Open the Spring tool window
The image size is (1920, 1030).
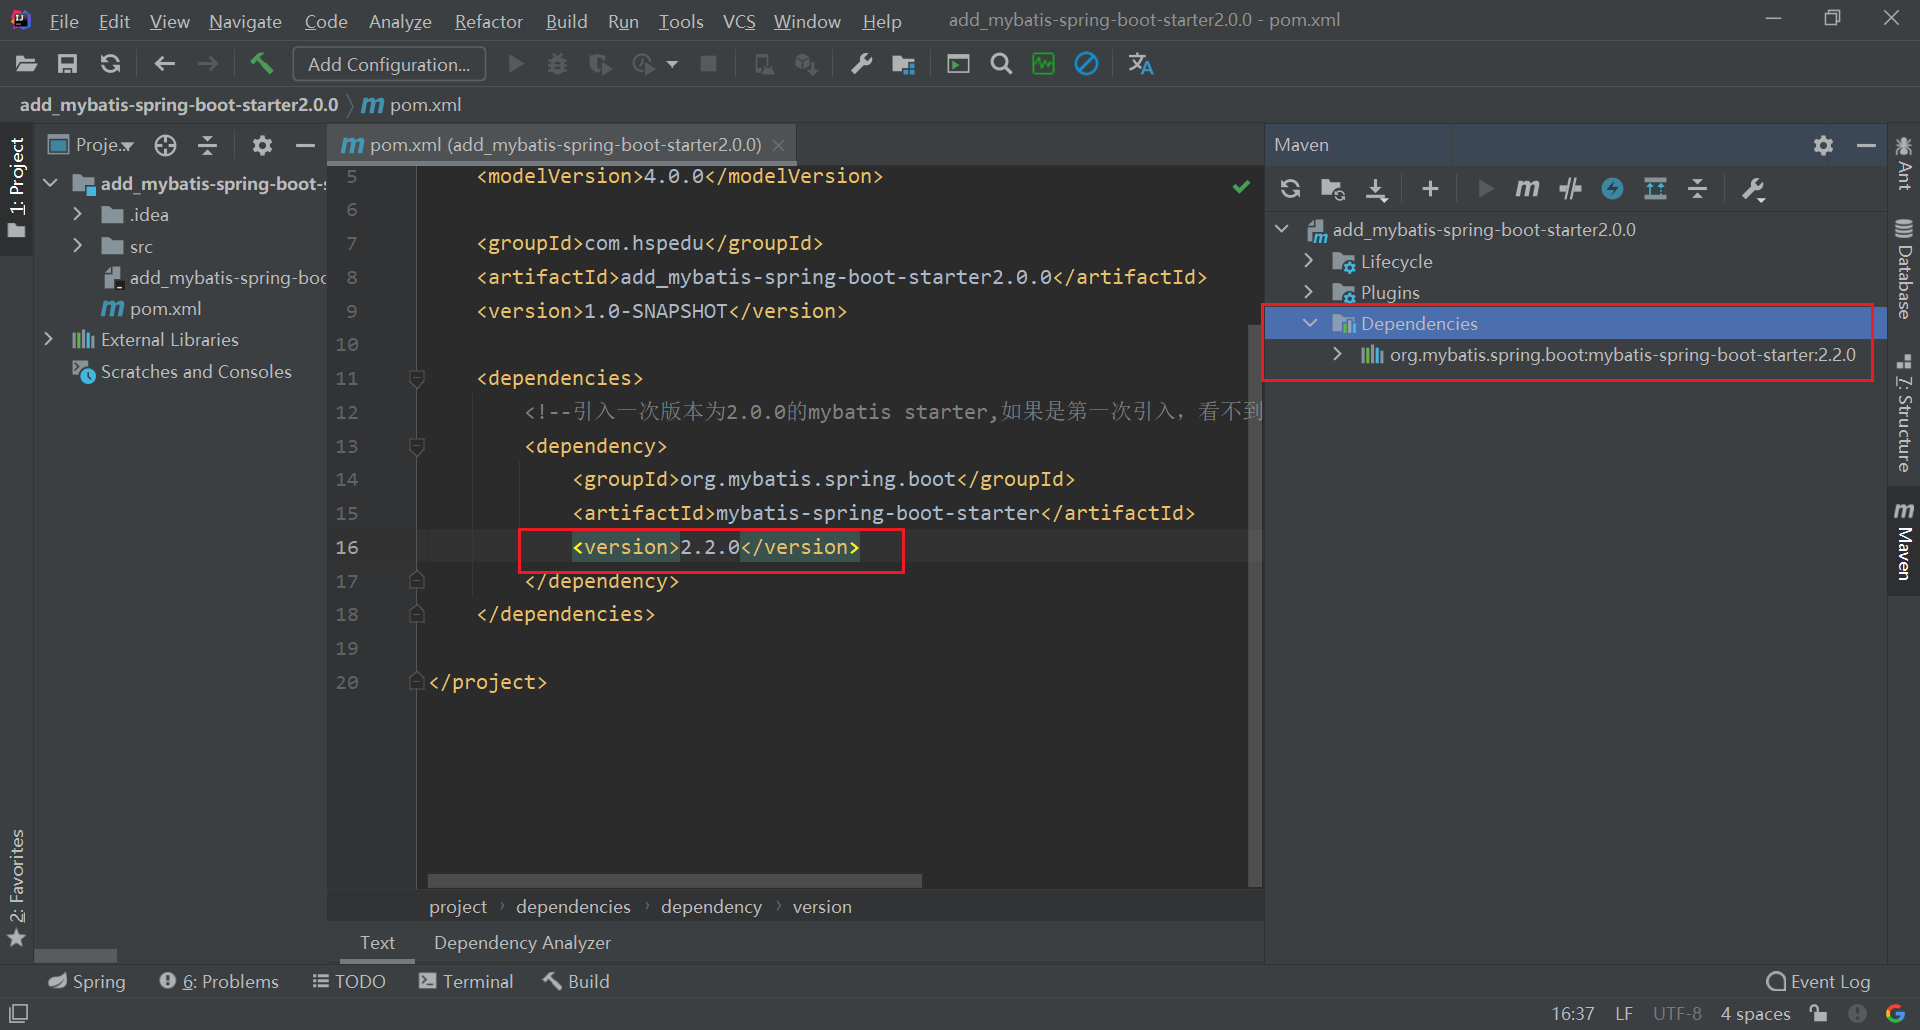87,982
